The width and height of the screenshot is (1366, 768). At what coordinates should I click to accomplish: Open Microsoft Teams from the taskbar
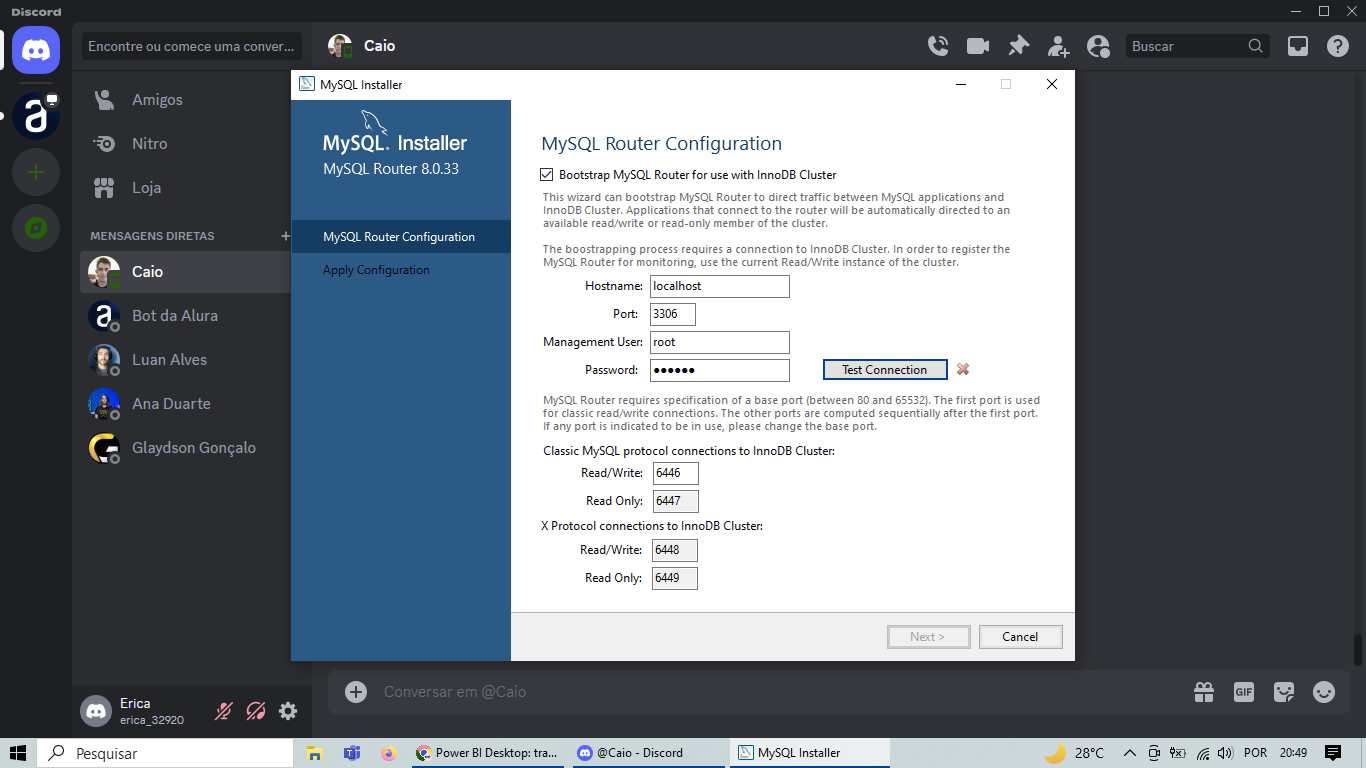[352, 753]
